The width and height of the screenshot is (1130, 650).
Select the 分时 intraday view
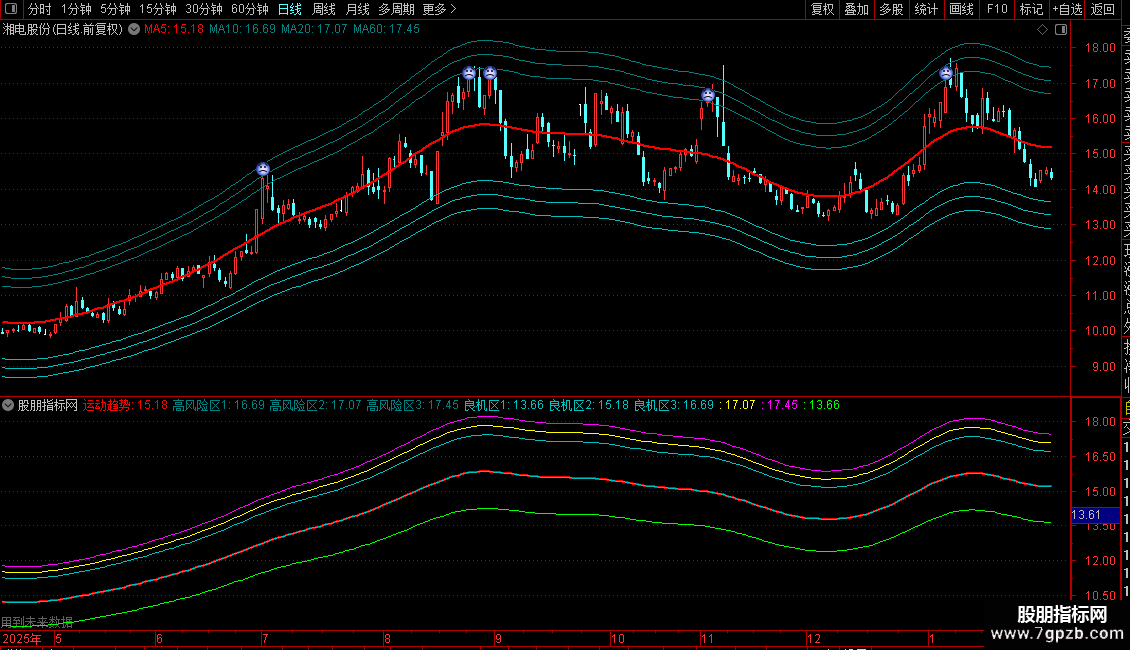tap(40, 9)
